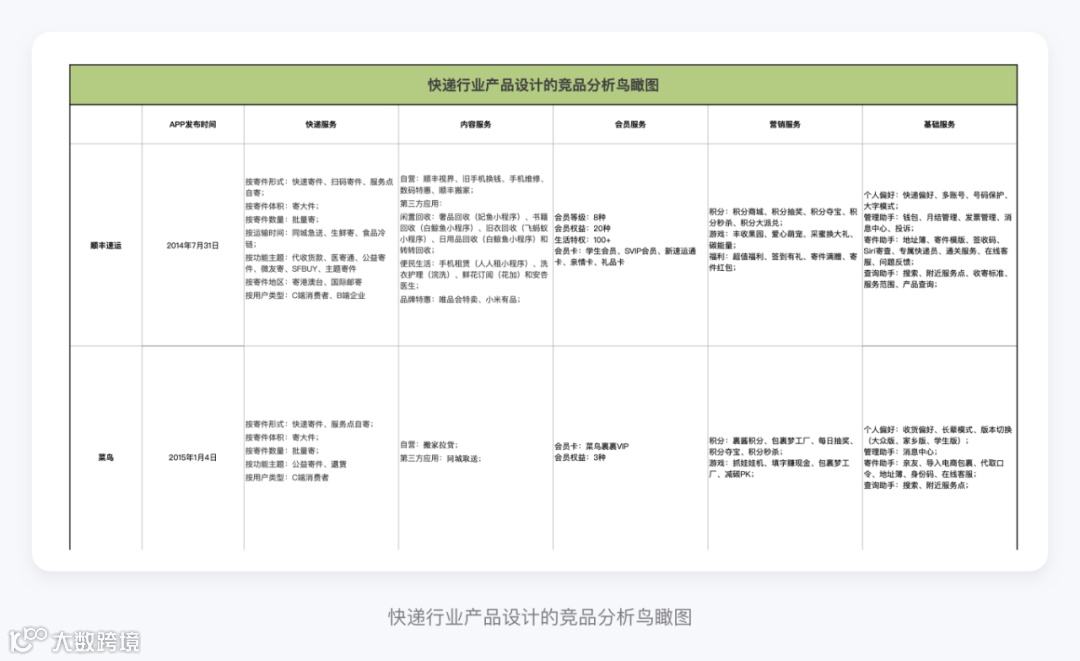Click the line 自营: 搬家拉货

point(429,445)
